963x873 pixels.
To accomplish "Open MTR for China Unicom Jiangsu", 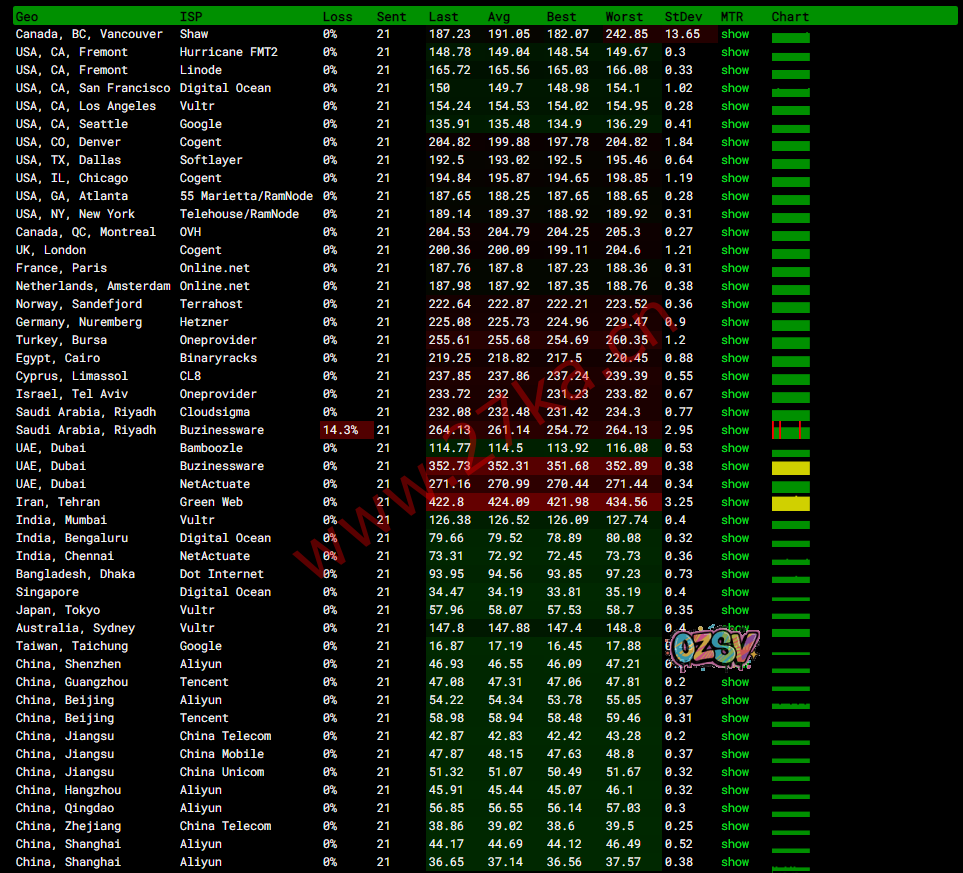I will (735, 772).
